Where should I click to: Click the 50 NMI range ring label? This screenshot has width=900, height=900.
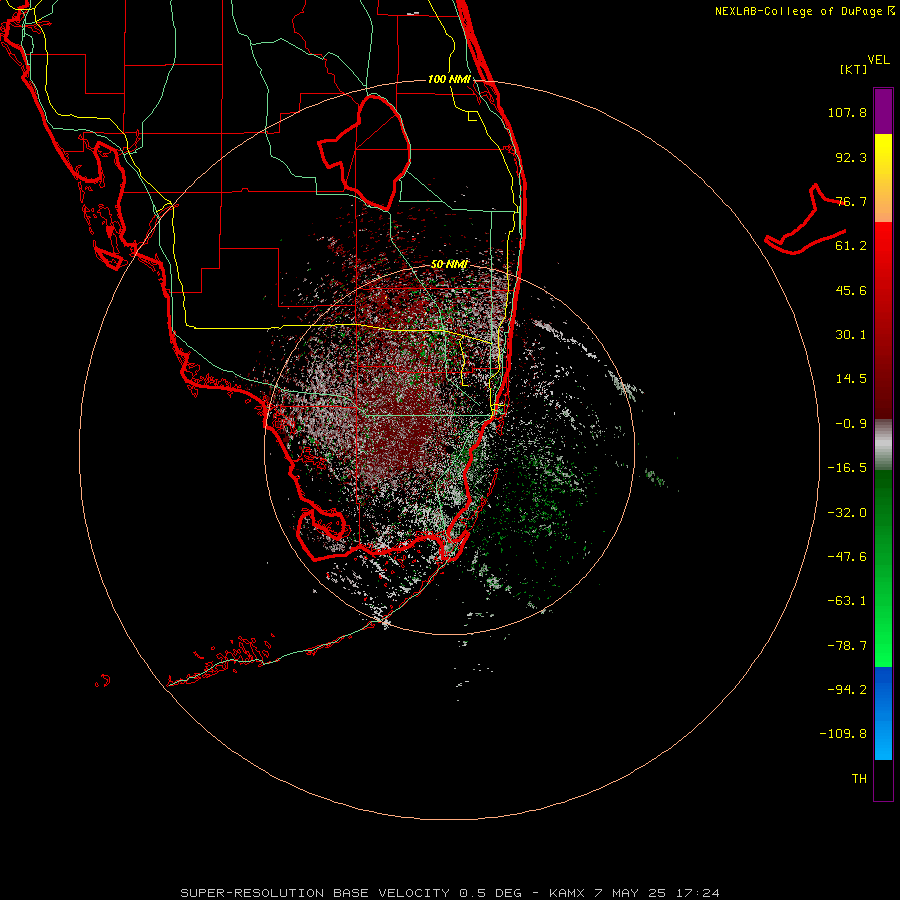[x=449, y=264]
